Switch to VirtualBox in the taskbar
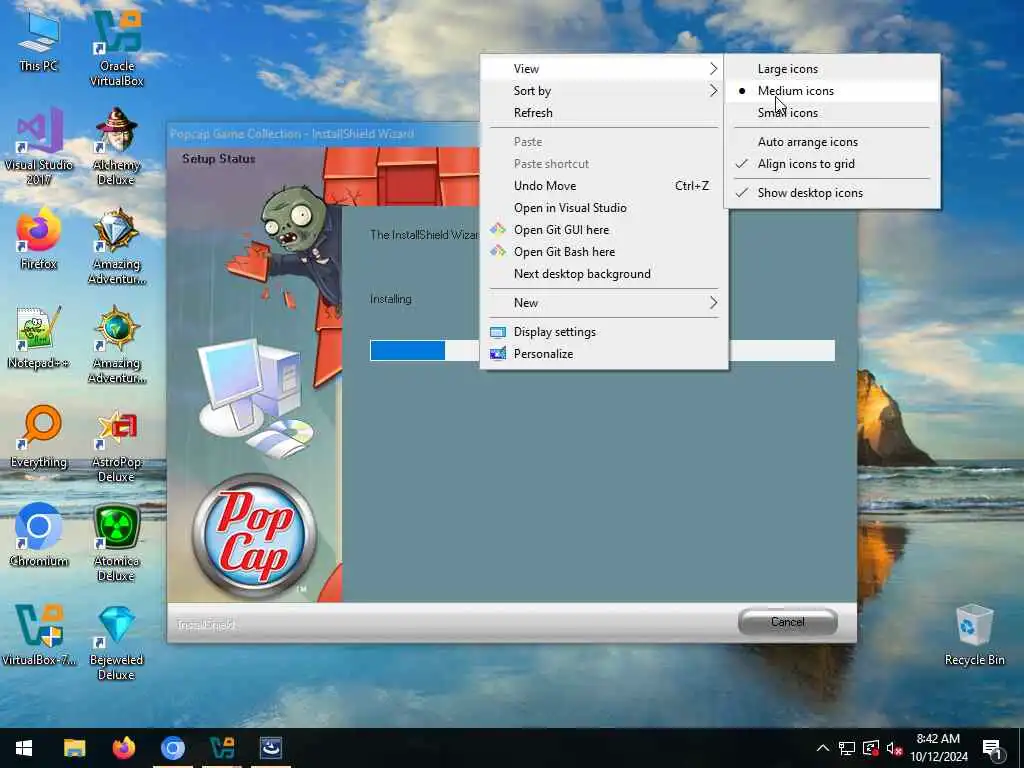This screenshot has height=768, width=1024. [x=222, y=748]
